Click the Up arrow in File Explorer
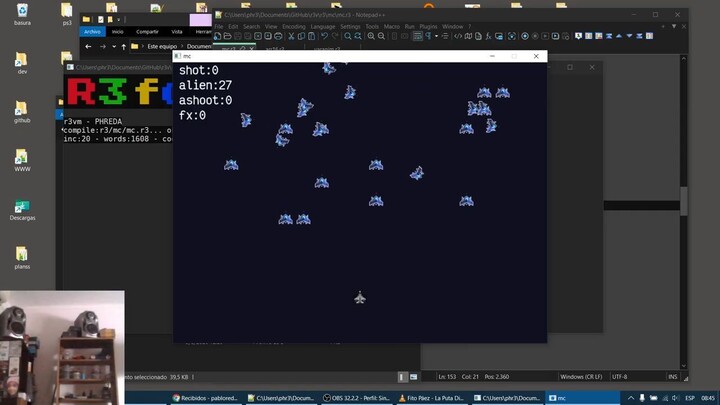The width and height of the screenshot is (720, 405). pyautogui.click(x=124, y=46)
